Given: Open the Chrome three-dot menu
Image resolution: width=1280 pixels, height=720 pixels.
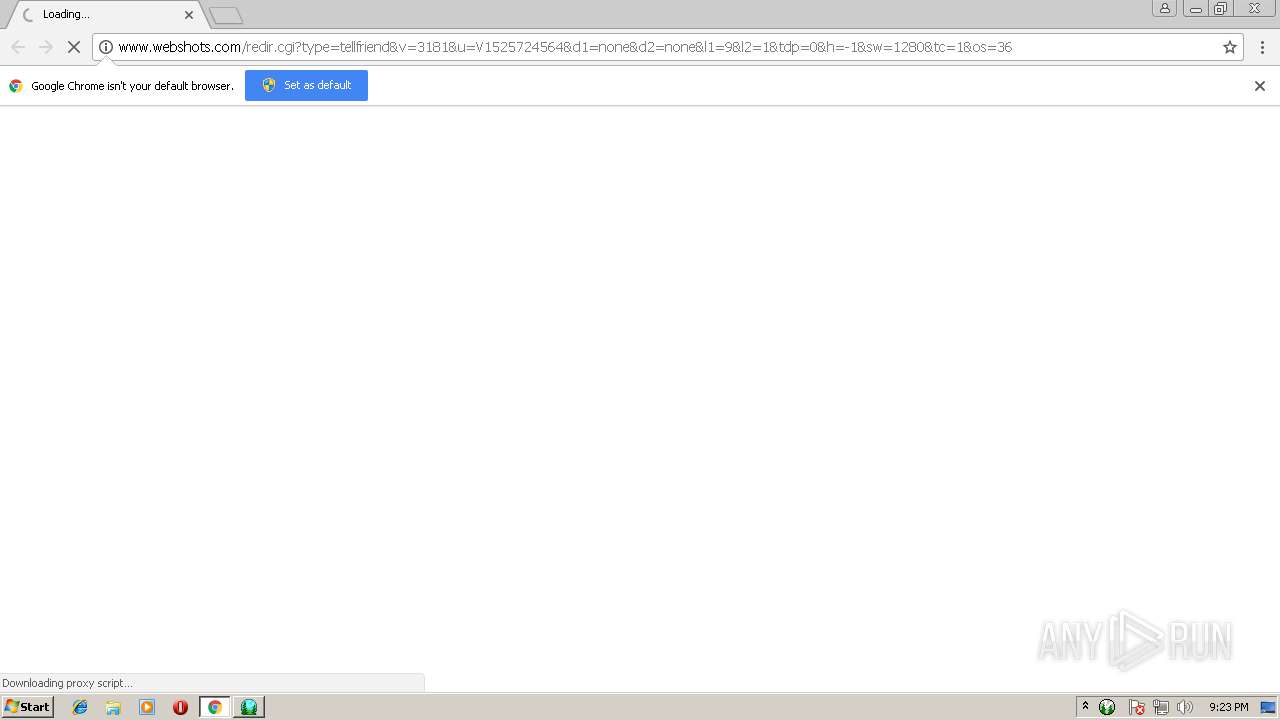Looking at the screenshot, I should pyautogui.click(x=1262, y=47).
